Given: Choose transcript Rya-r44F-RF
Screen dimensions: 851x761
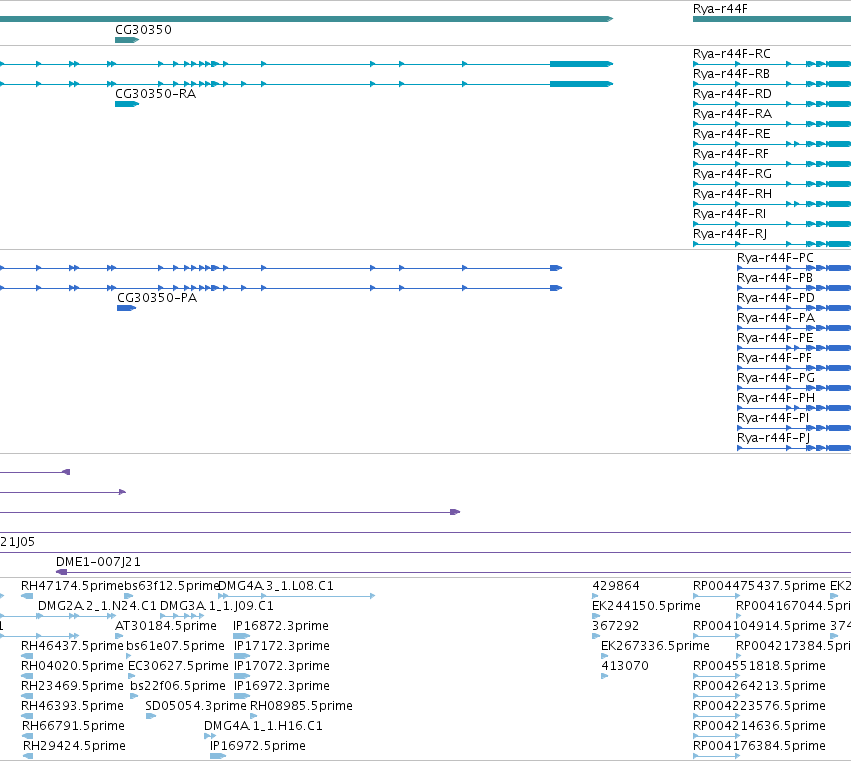Looking at the screenshot, I should point(731,155).
